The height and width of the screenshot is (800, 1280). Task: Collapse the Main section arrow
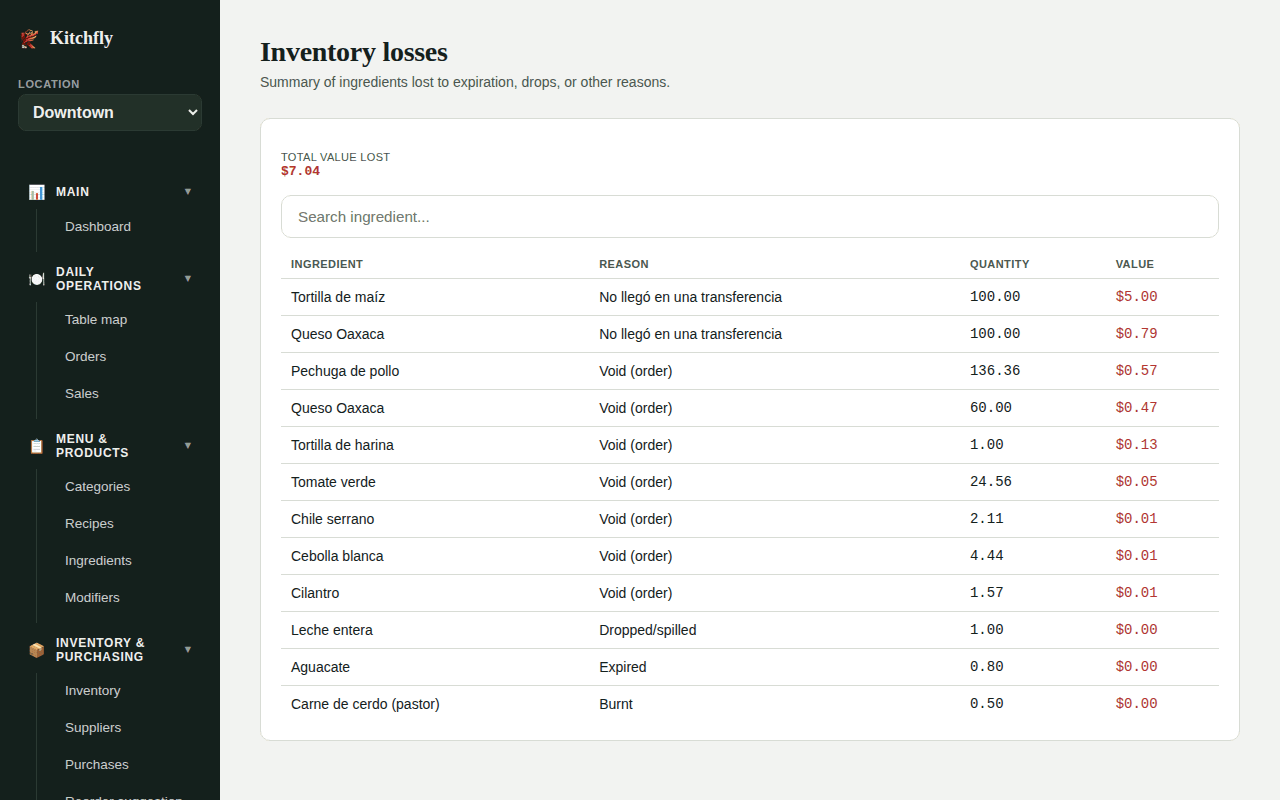[x=188, y=192]
